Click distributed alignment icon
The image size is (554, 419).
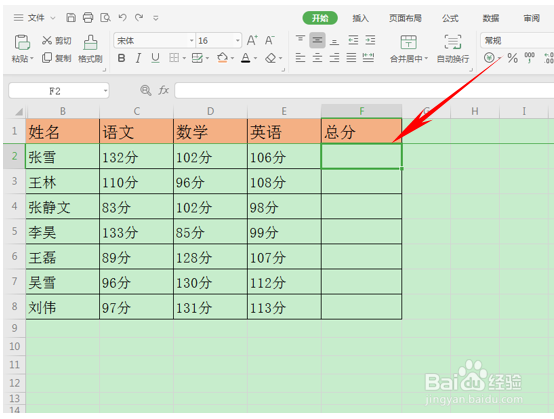[368, 58]
